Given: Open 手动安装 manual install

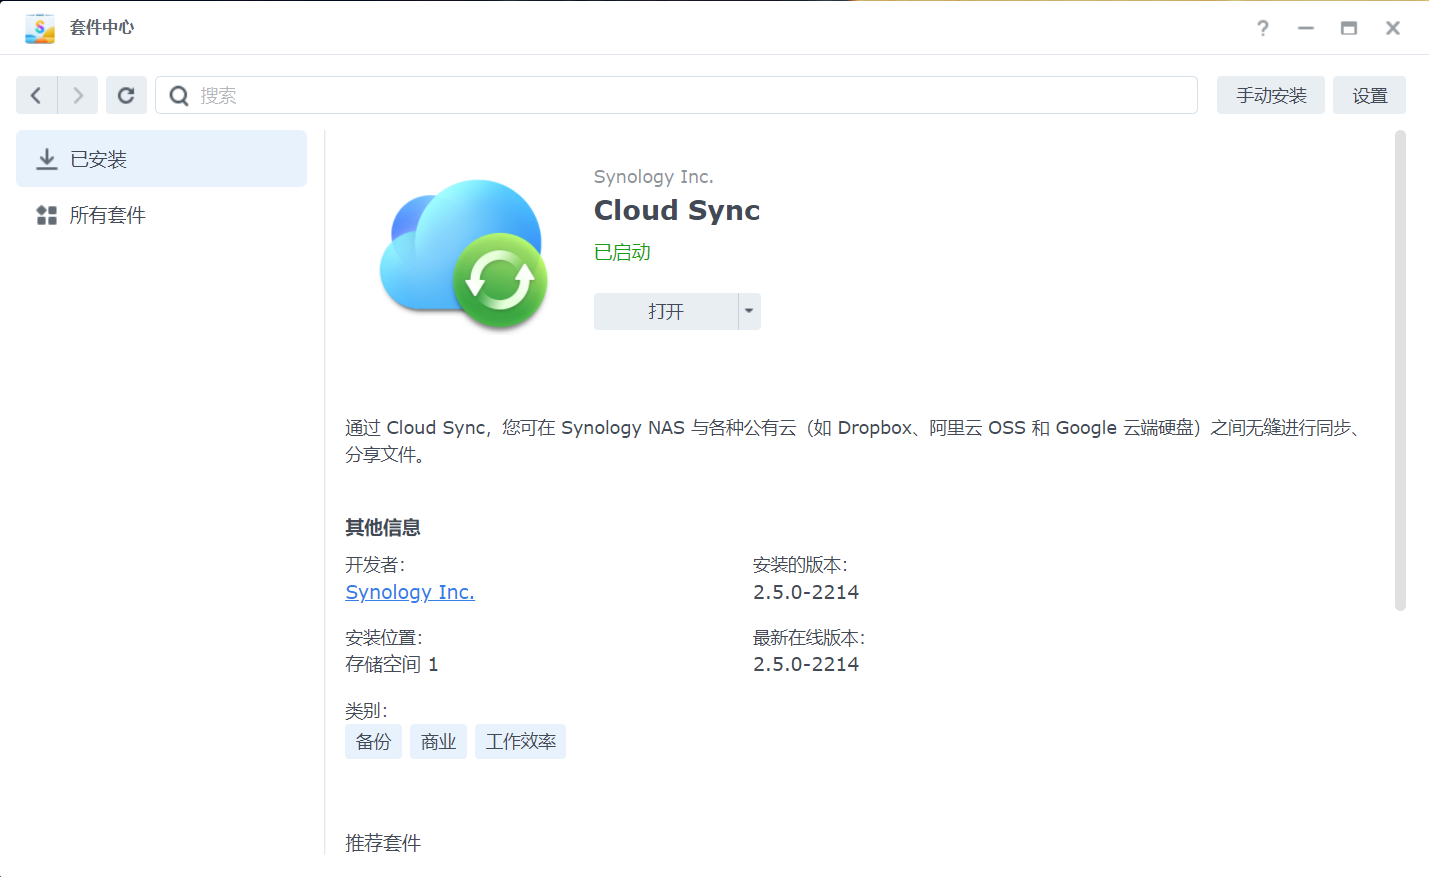Looking at the screenshot, I should coord(1271,95).
